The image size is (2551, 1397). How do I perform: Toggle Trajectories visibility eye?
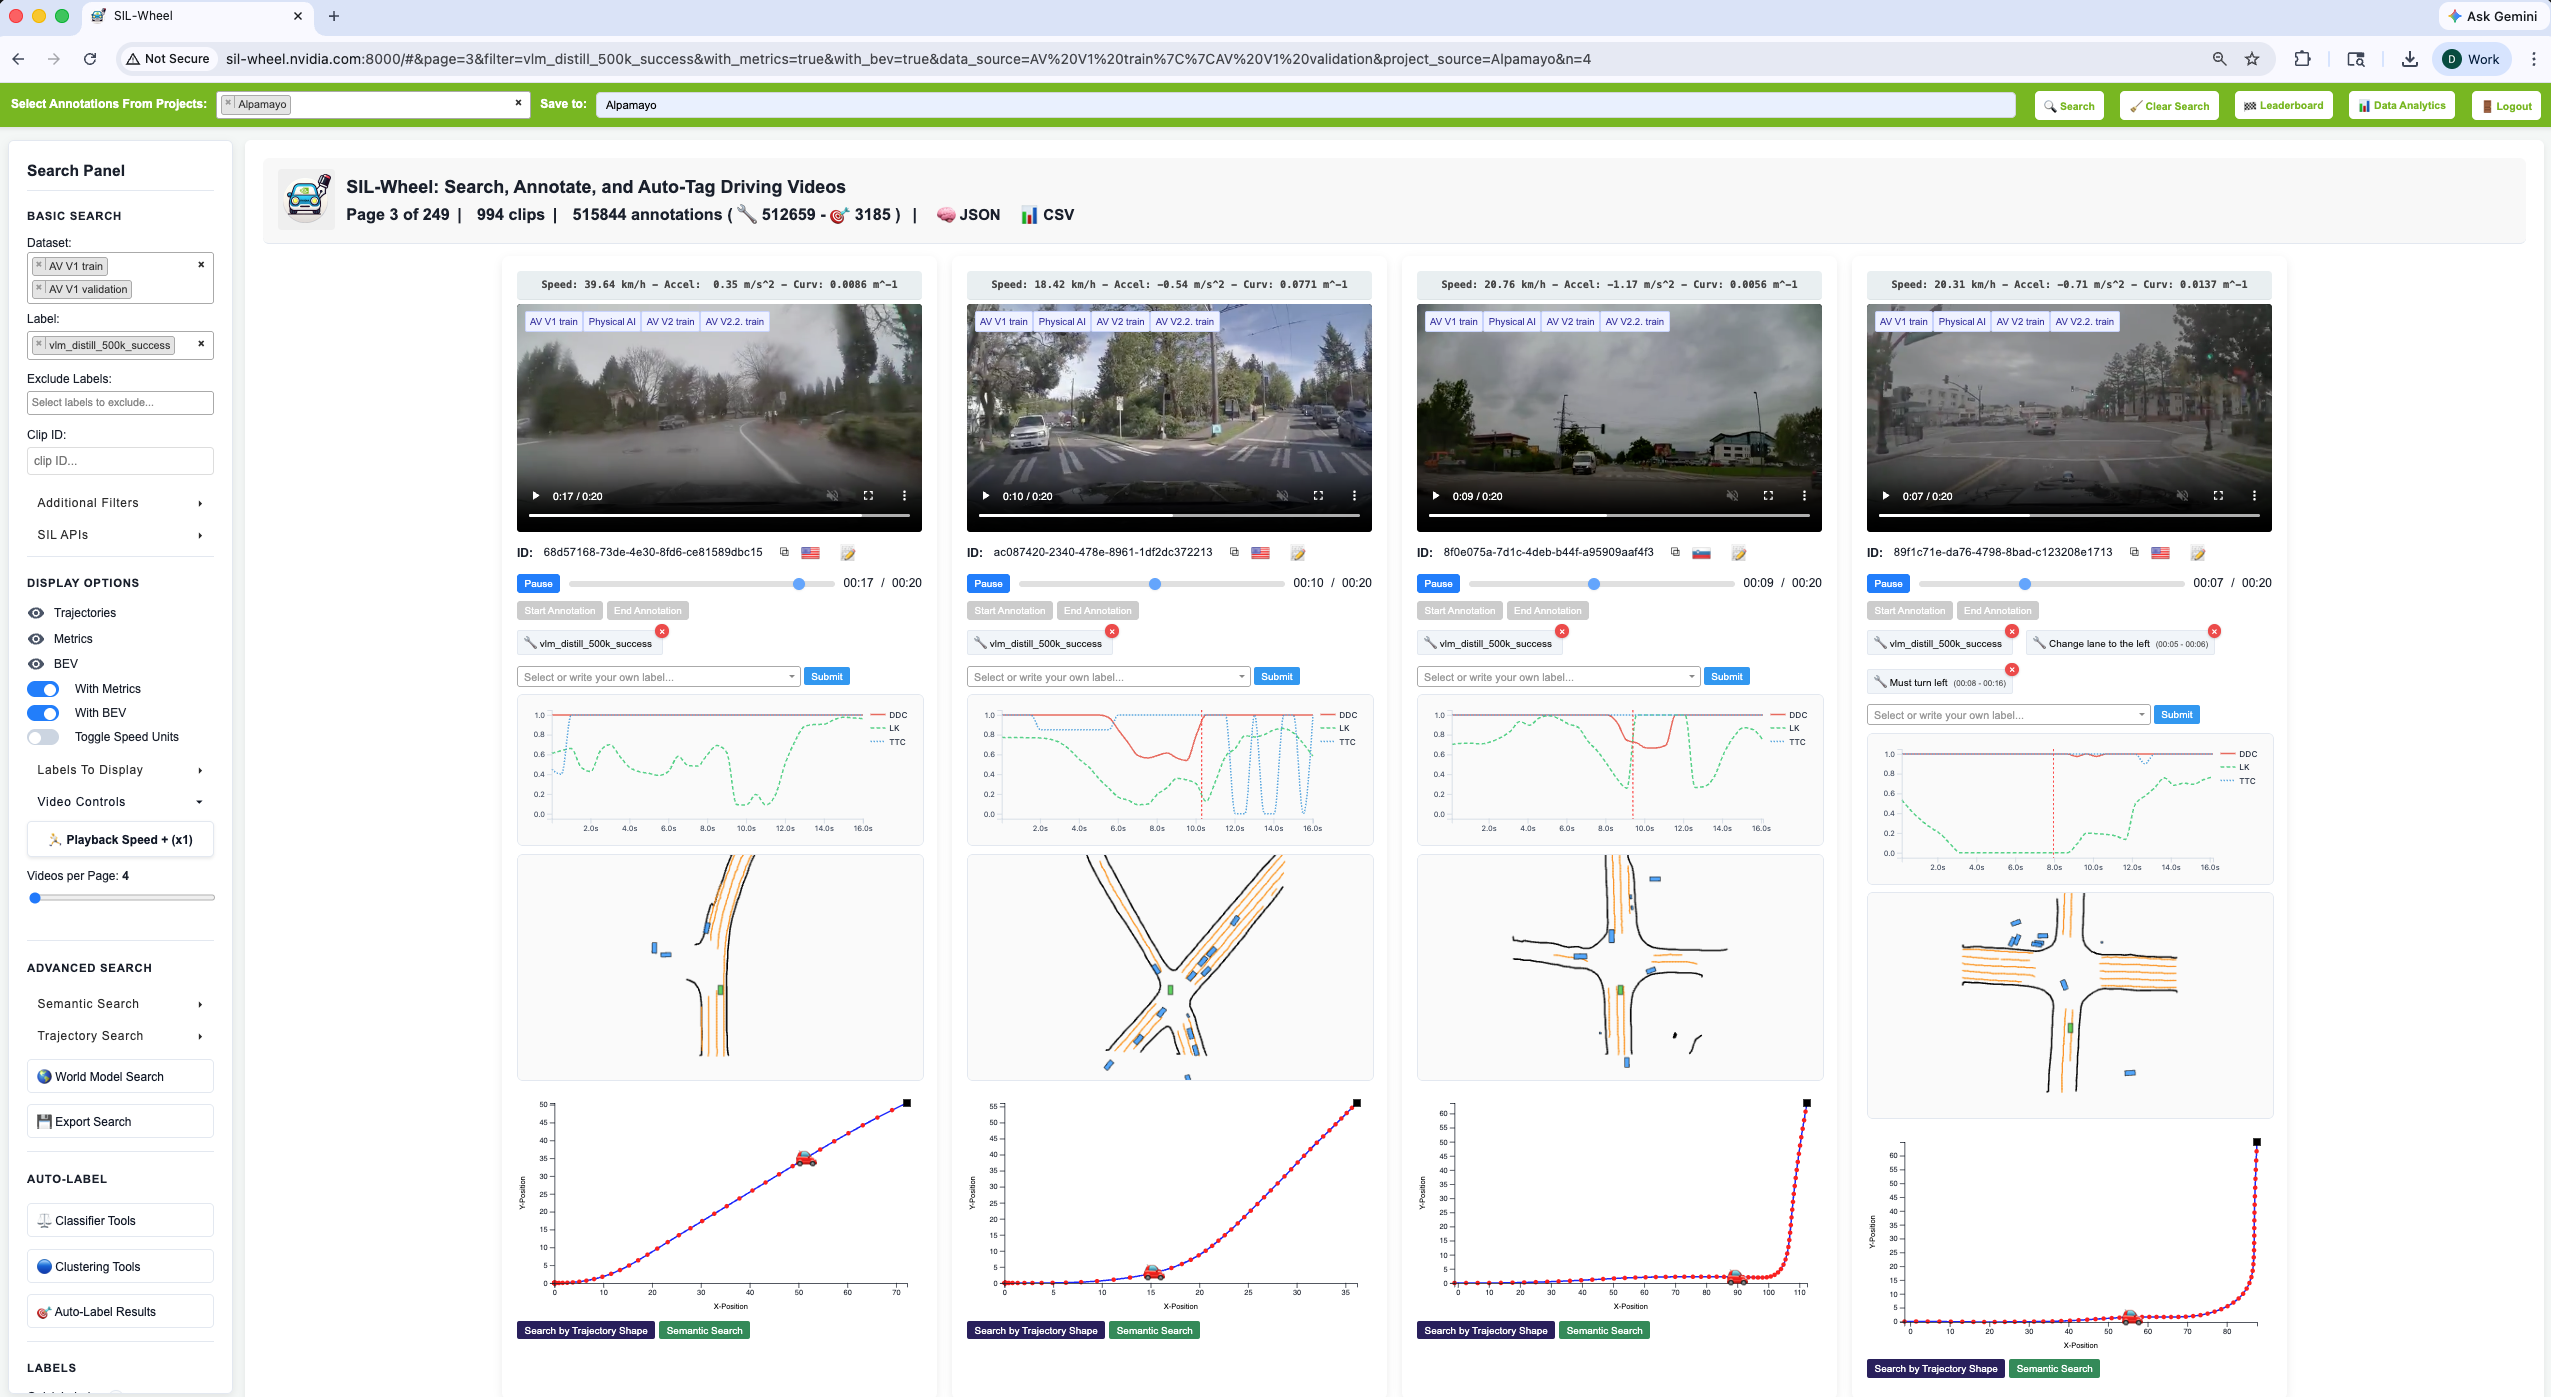tap(36, 613)
